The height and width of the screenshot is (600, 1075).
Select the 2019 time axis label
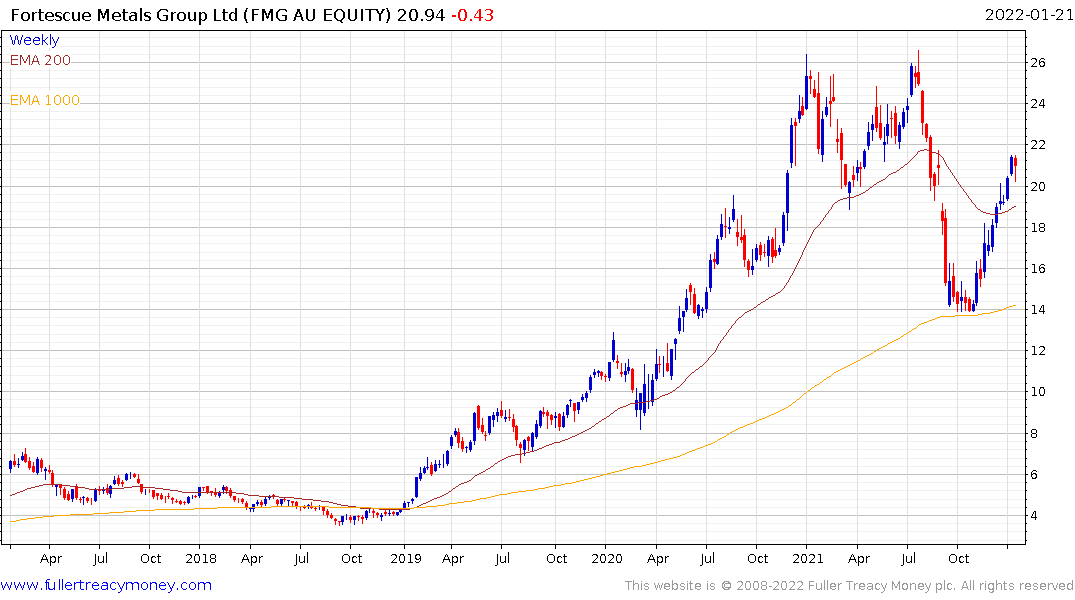(406, 559)
